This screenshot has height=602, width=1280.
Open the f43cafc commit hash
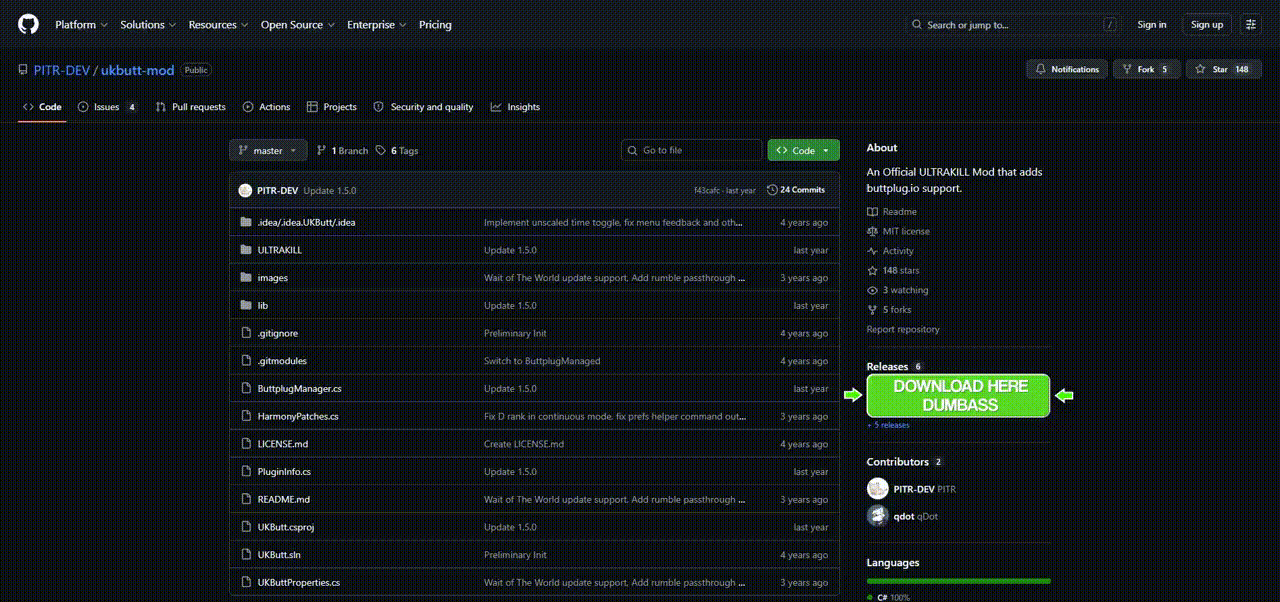coord(708,190)
